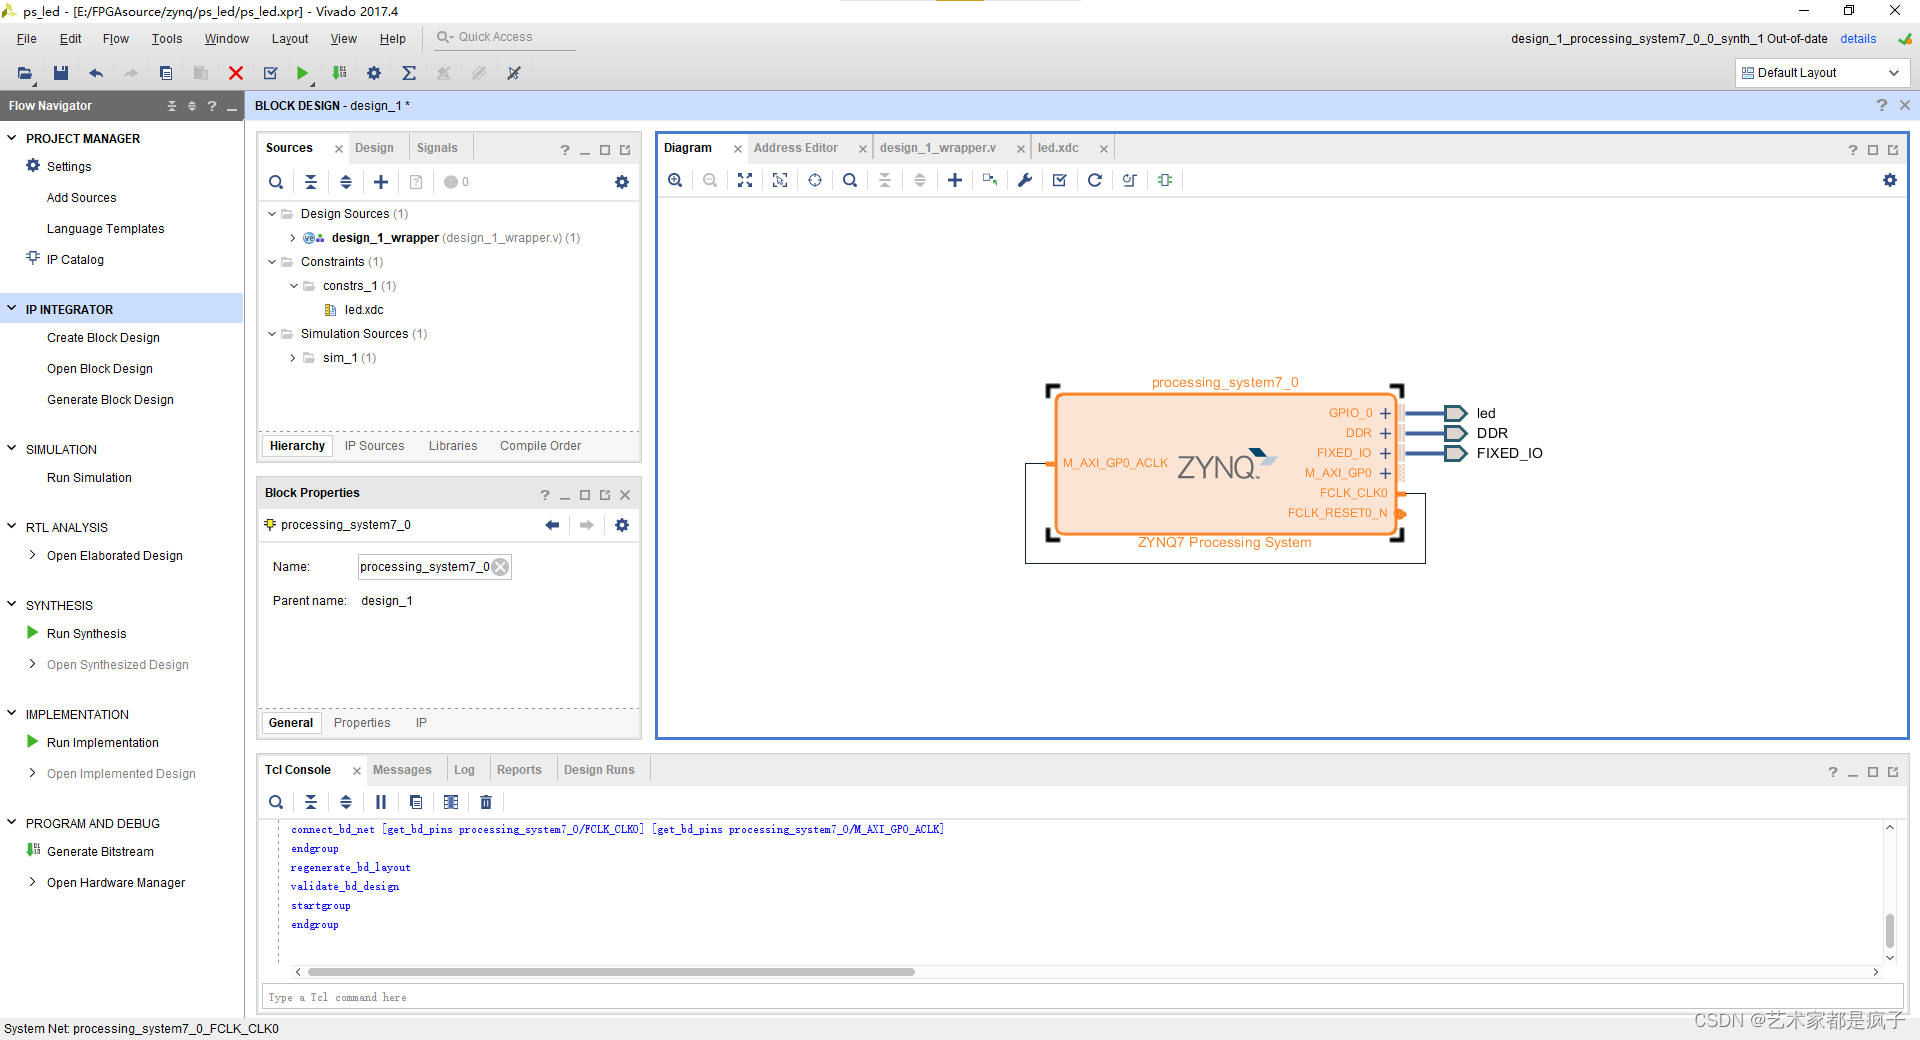Click the Search magnifier in diagram toolbar

(x=850, y=180)
